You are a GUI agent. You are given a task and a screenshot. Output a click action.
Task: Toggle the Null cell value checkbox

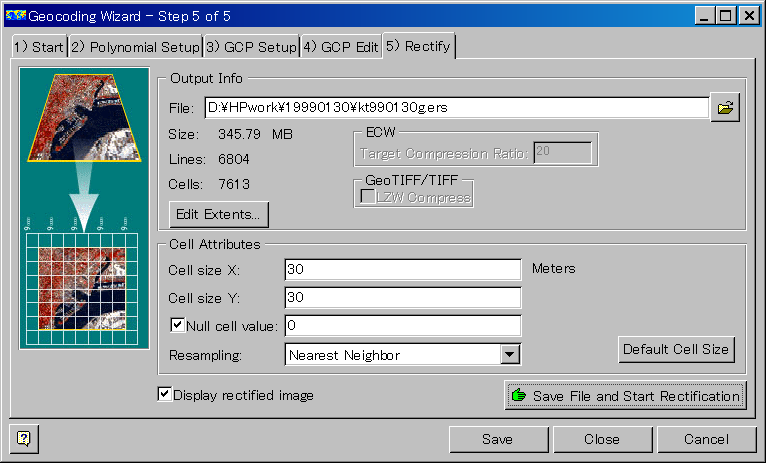(178, 325)
